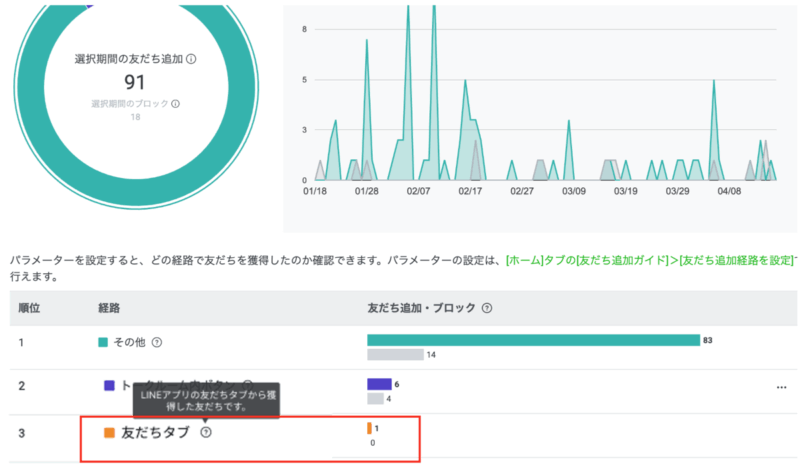The image size is (800, 471).
Task: Click the 選択期間の友だち追加 label
Action: click(129, 59)
